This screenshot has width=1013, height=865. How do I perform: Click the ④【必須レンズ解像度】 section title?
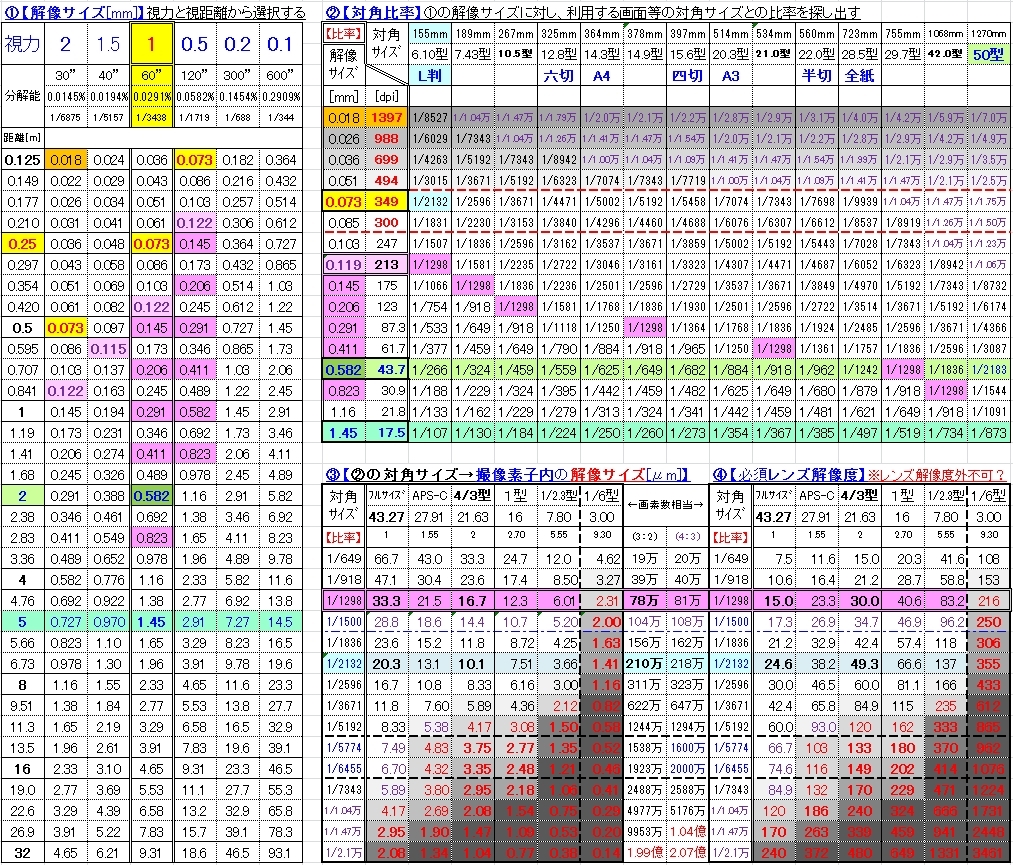(x=788, y=475)
